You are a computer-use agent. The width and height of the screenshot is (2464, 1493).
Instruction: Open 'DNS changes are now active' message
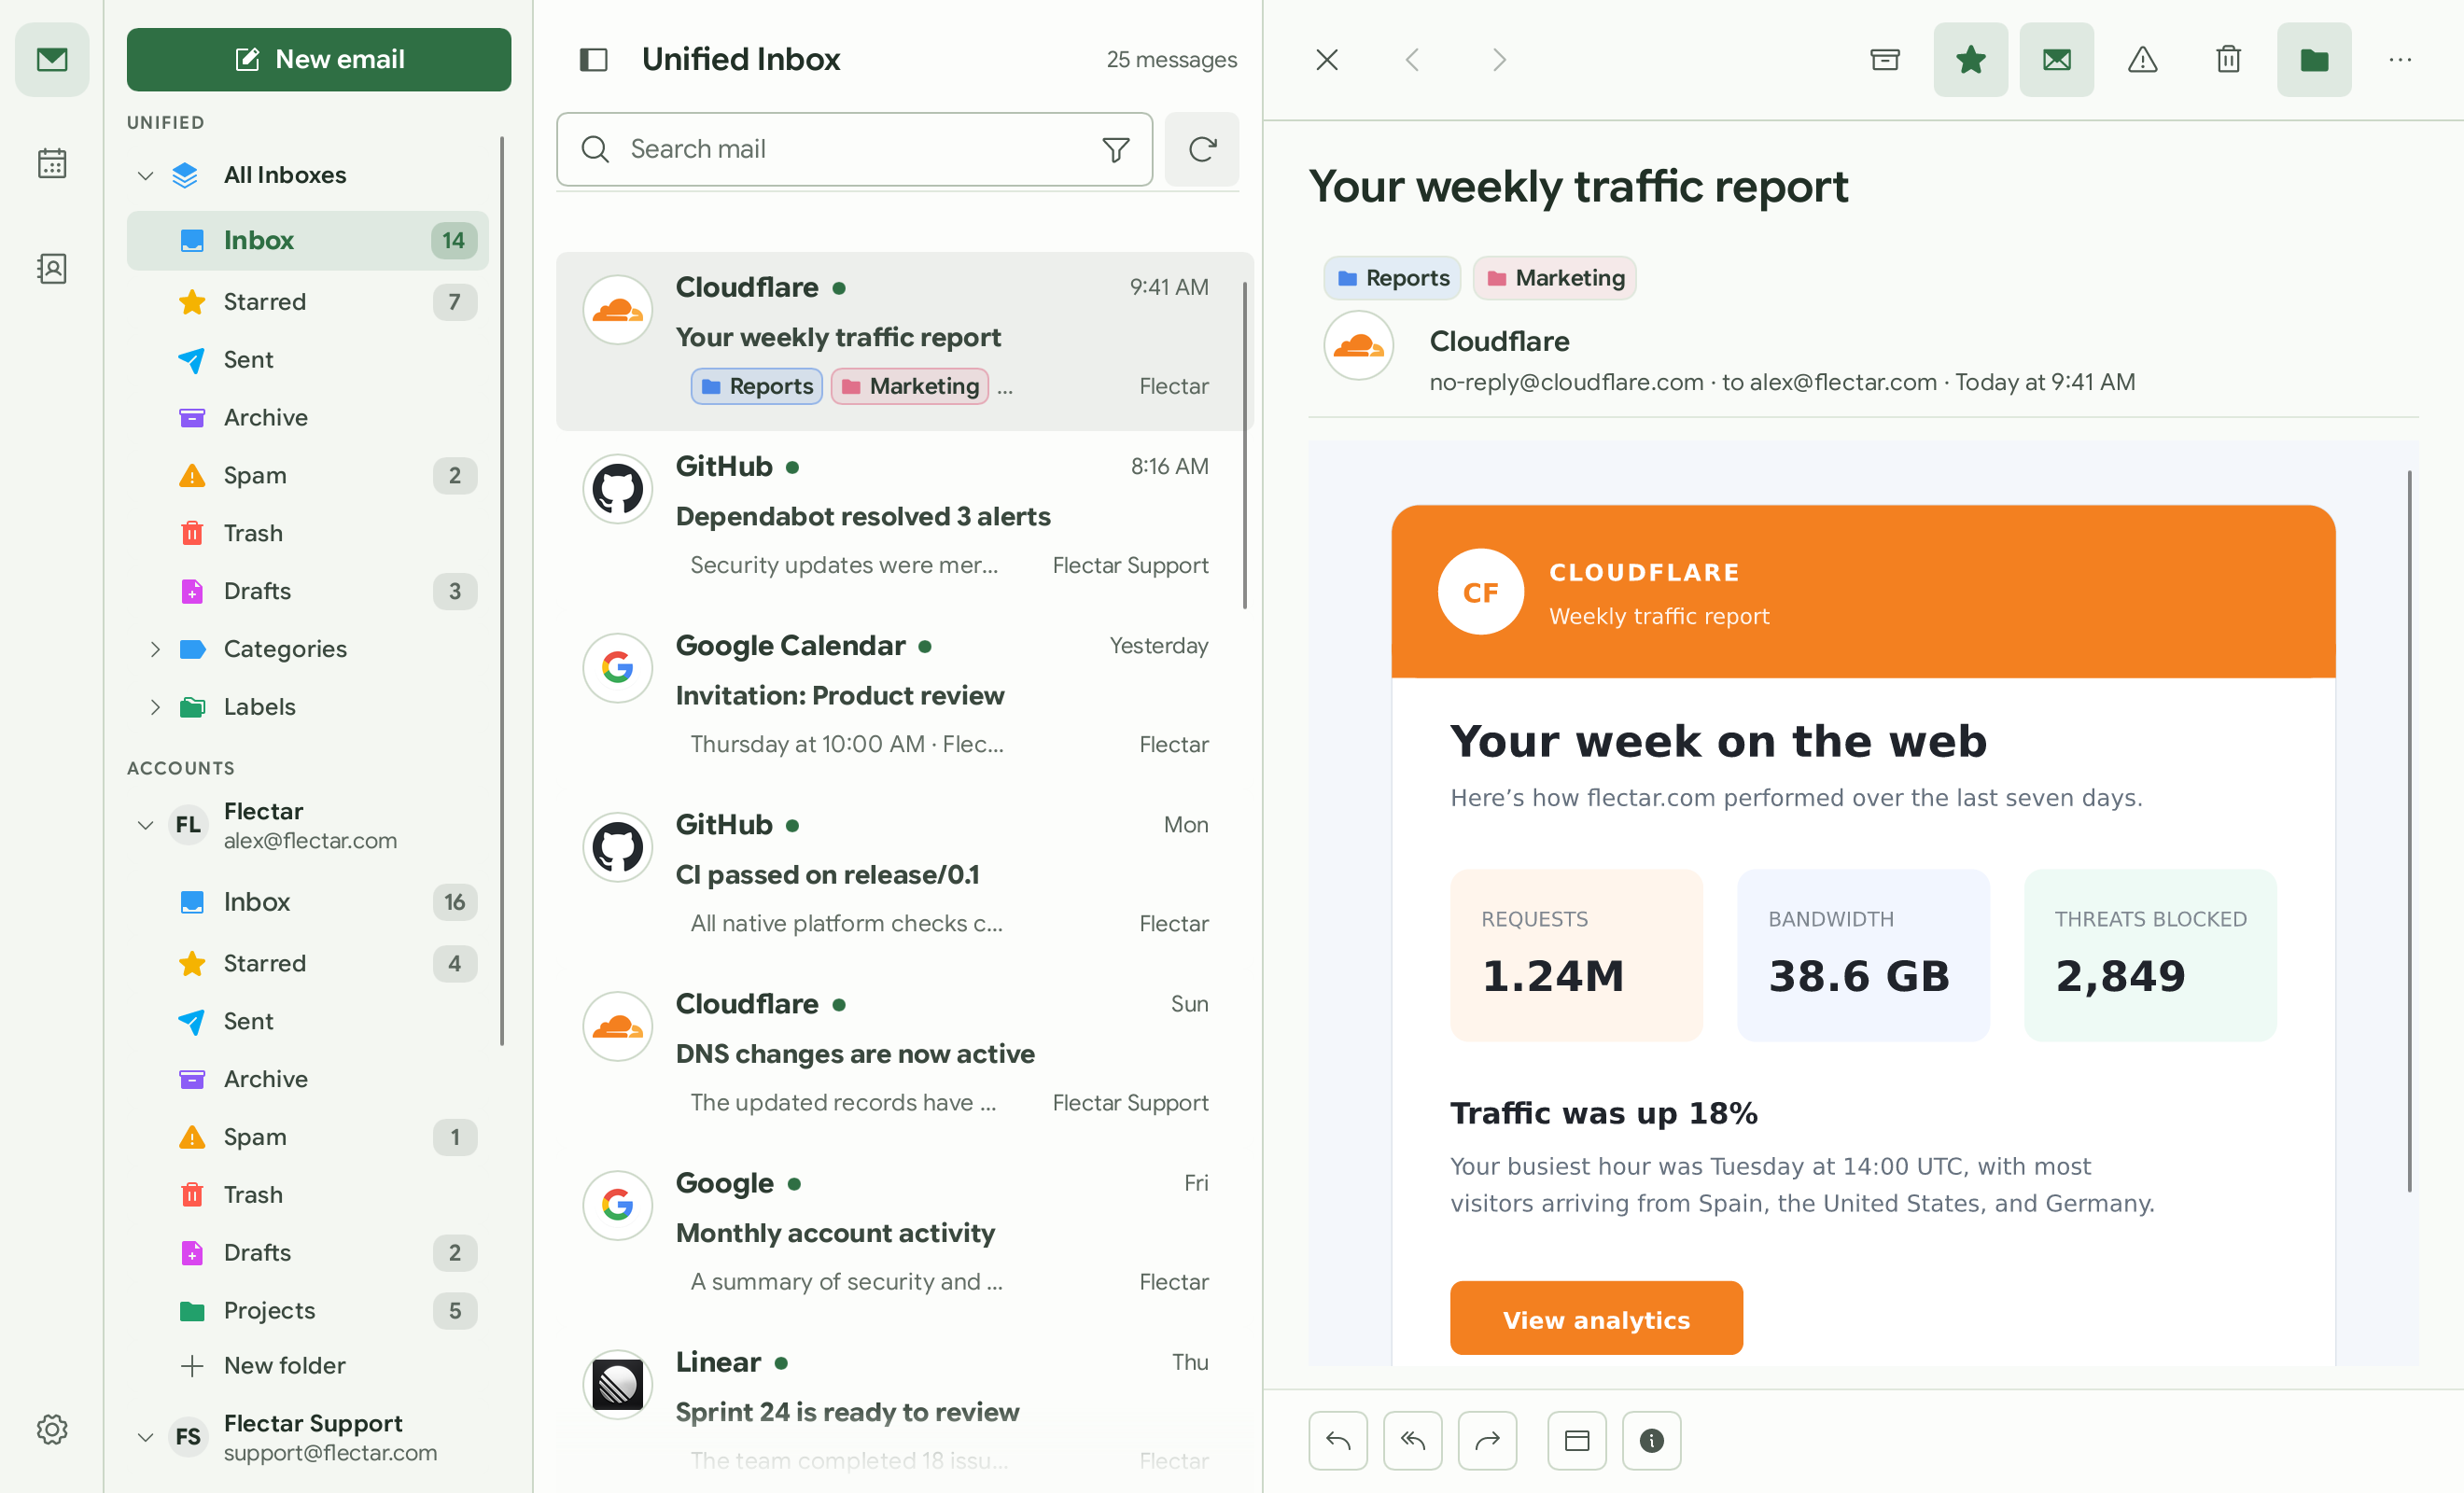click(905, 1057)
